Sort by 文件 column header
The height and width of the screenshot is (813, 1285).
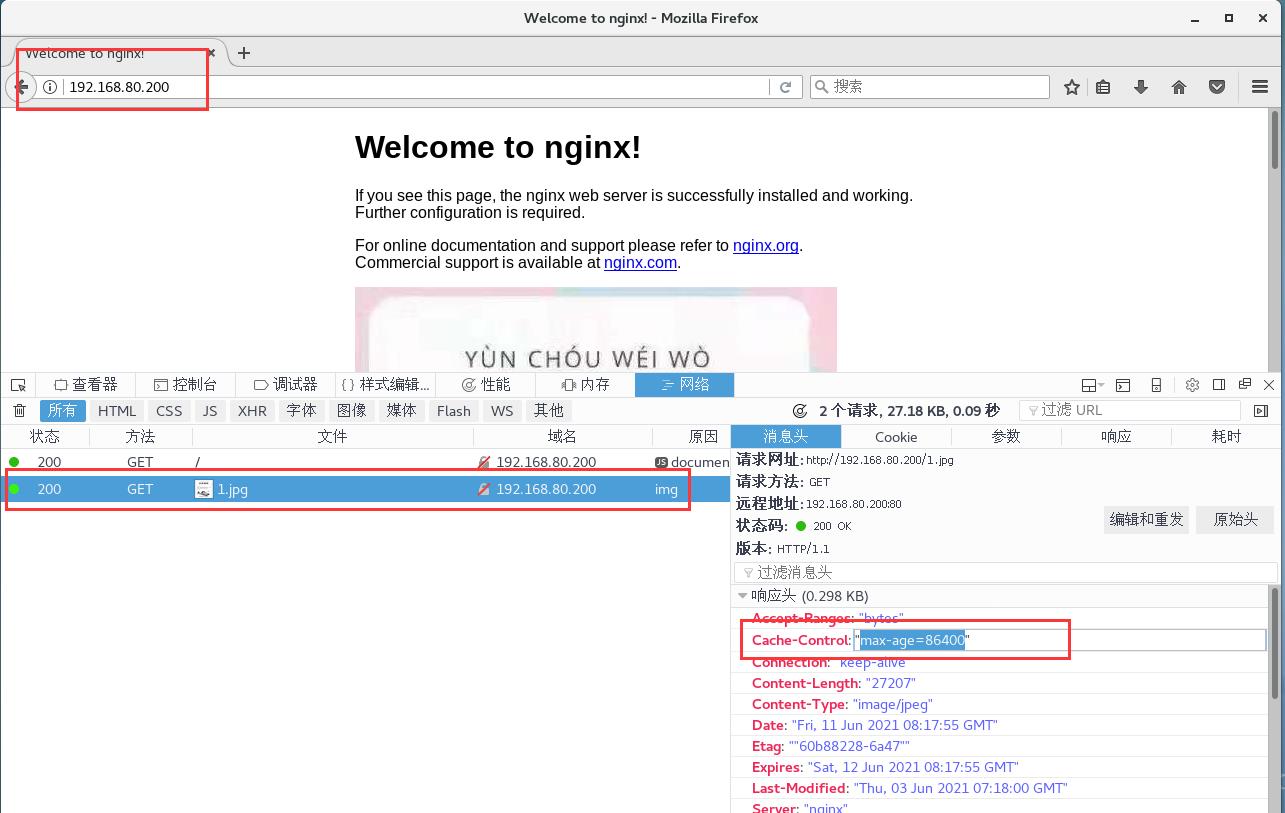(x=332, y=437)
